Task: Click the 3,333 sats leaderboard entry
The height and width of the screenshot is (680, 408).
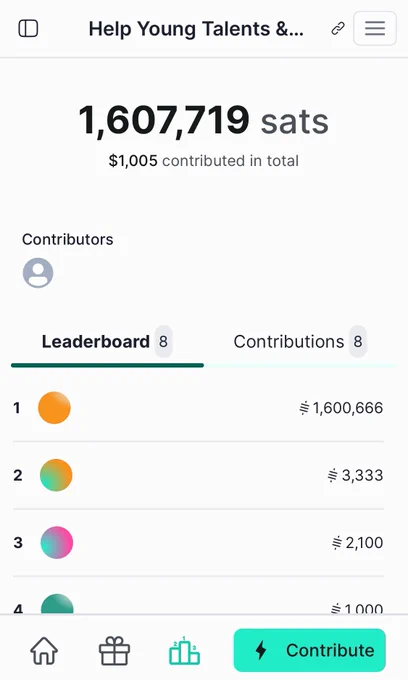Action: (x=199, y=475)
